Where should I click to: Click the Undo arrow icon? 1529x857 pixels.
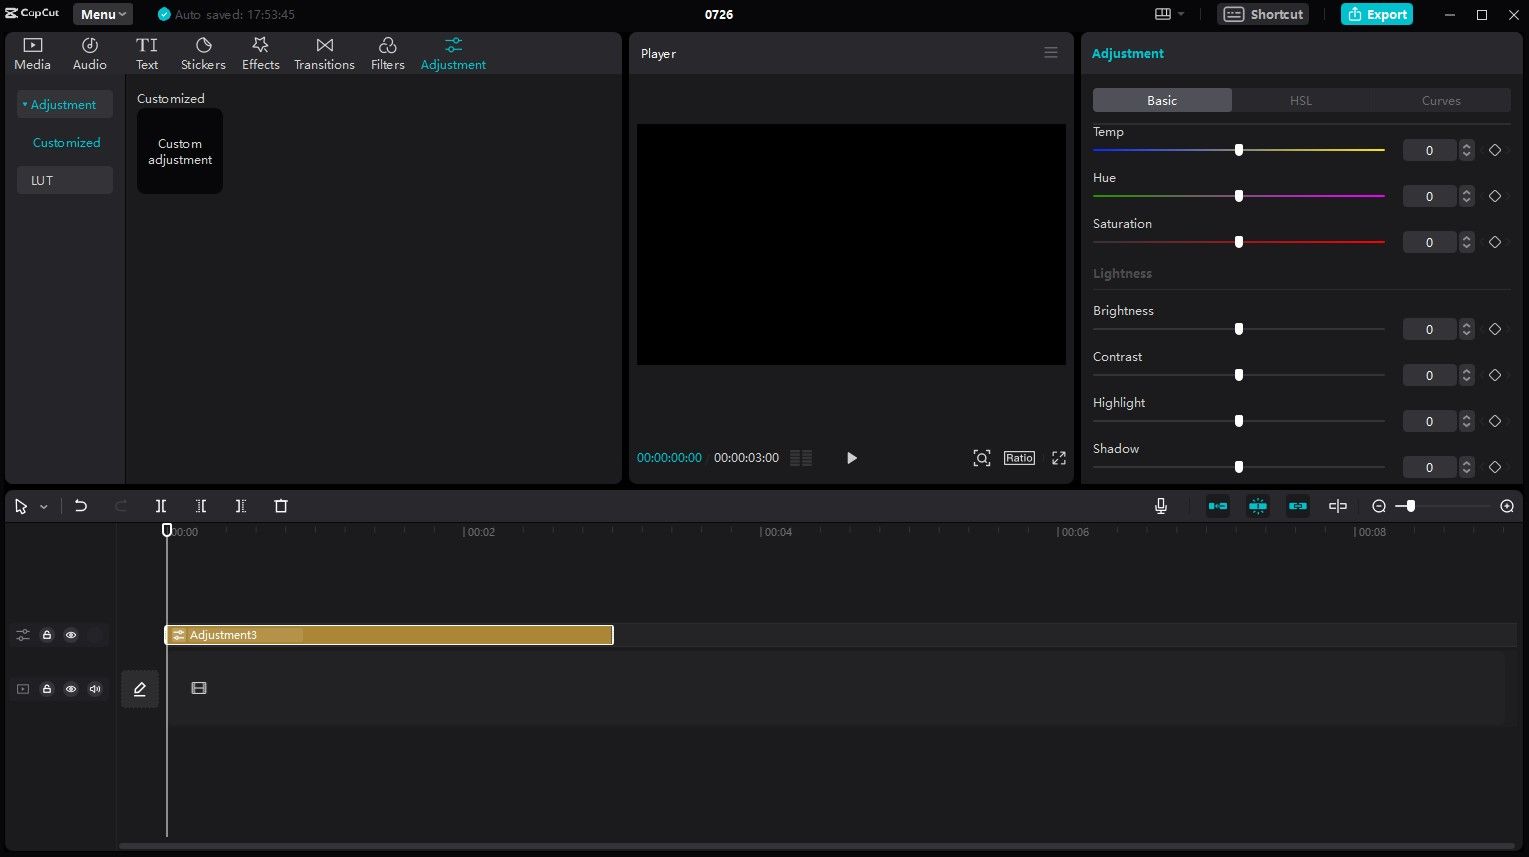81,506
